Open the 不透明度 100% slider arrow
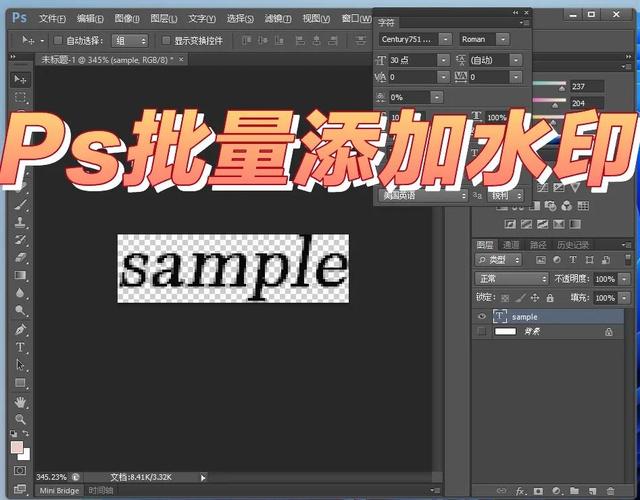The width and height of the screenshot is (640, 500). coord(624,279)
